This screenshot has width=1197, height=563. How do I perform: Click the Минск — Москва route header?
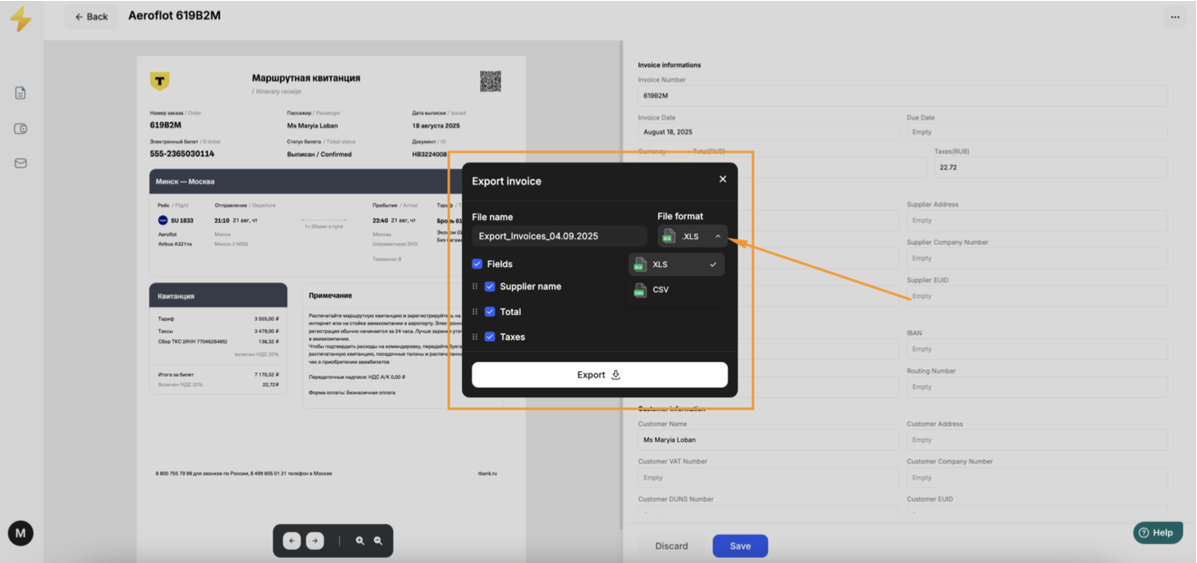click(185, 182)
